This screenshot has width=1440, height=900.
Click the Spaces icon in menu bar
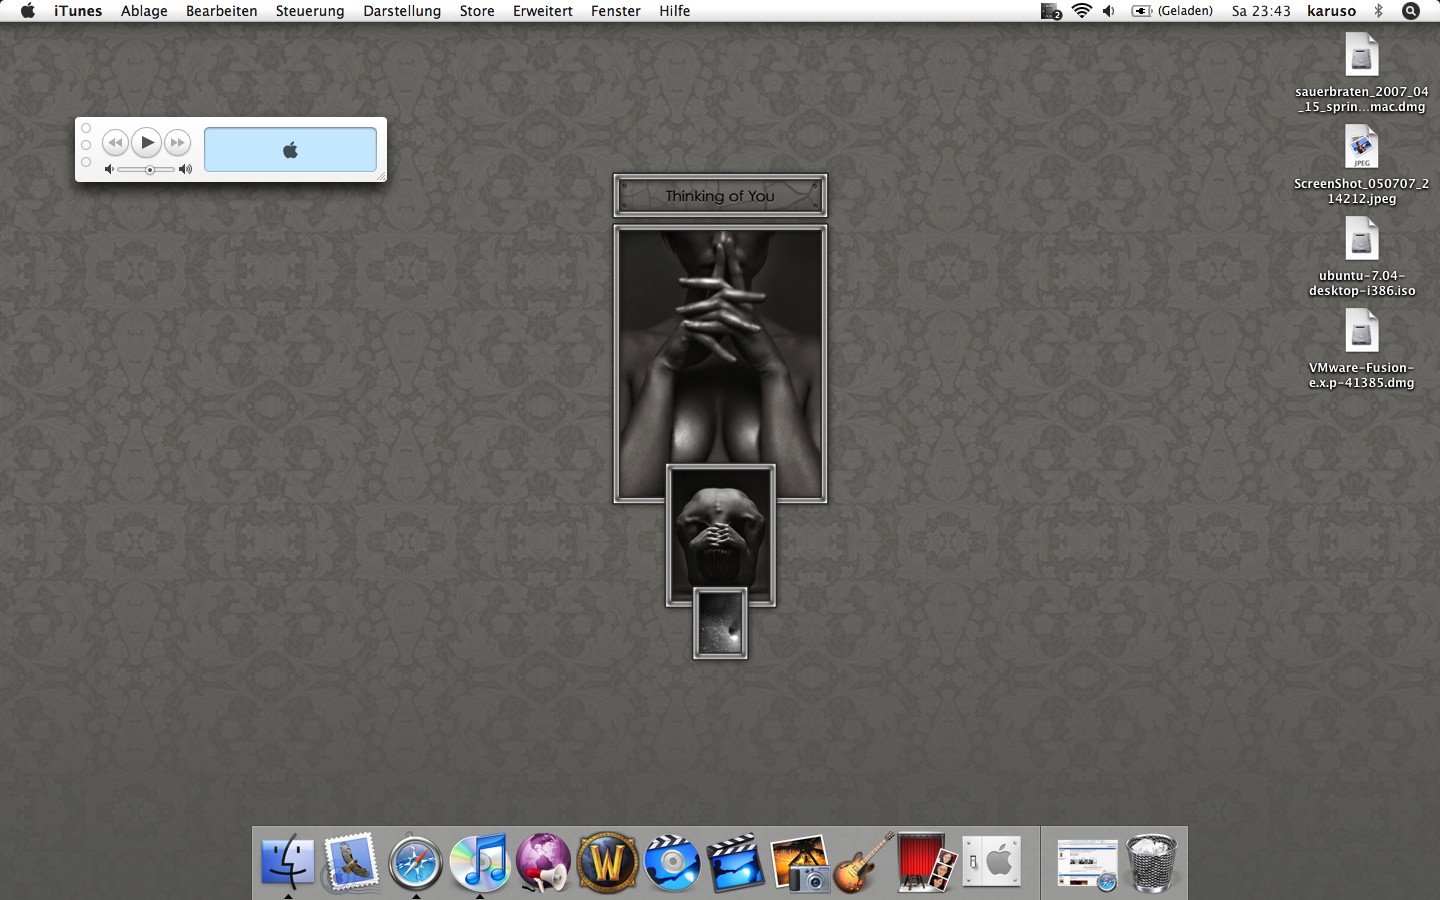pos(1051,11)
